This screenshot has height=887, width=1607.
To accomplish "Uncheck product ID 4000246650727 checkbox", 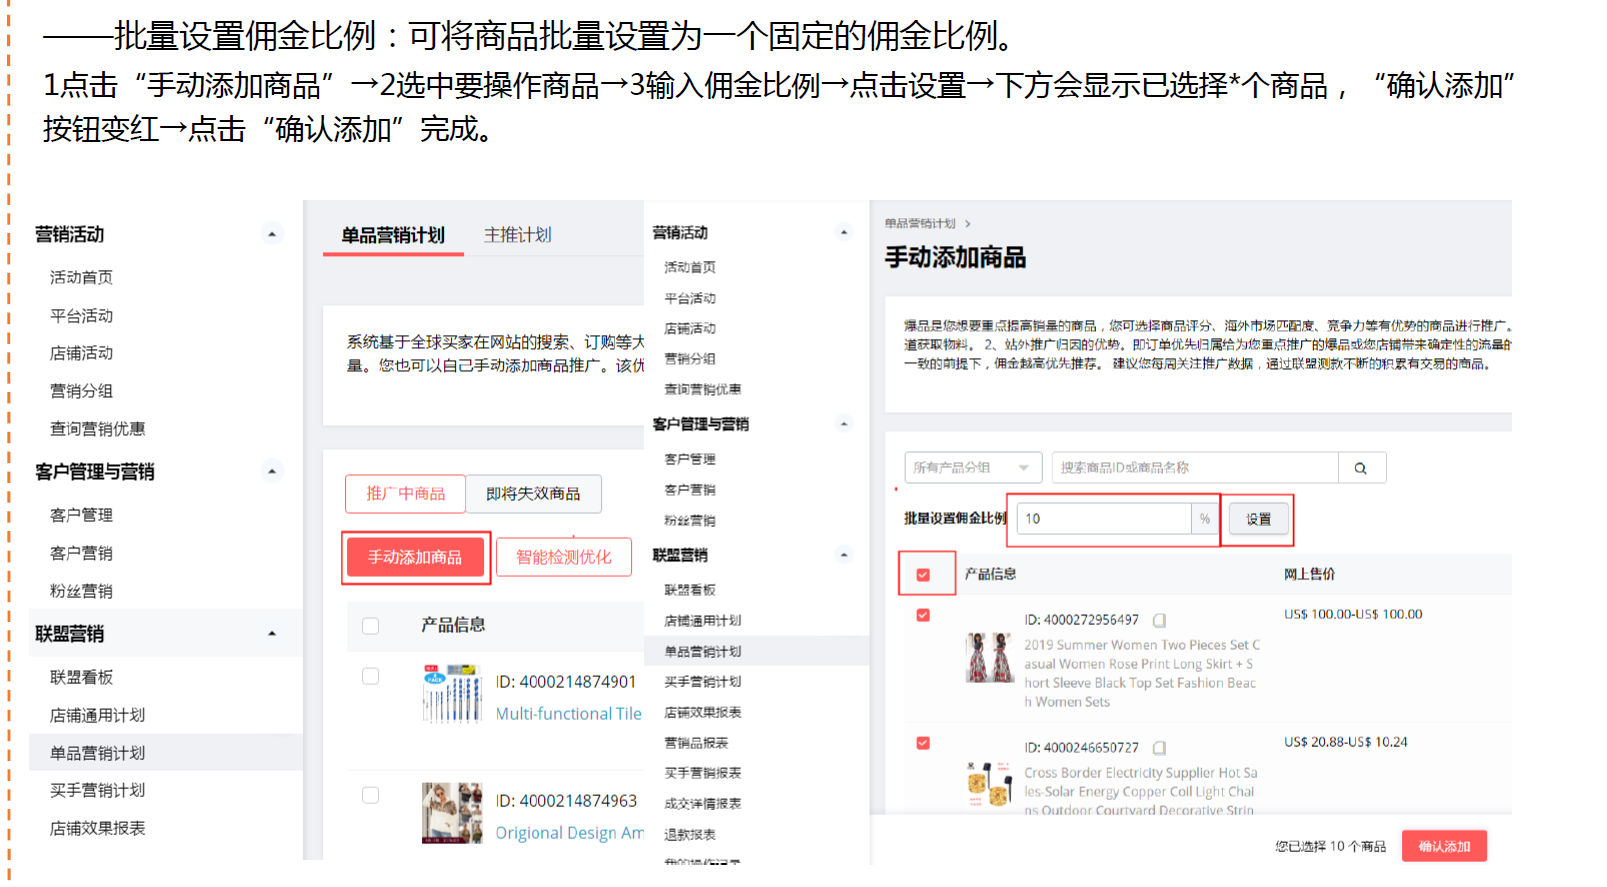I will (923, 743).
